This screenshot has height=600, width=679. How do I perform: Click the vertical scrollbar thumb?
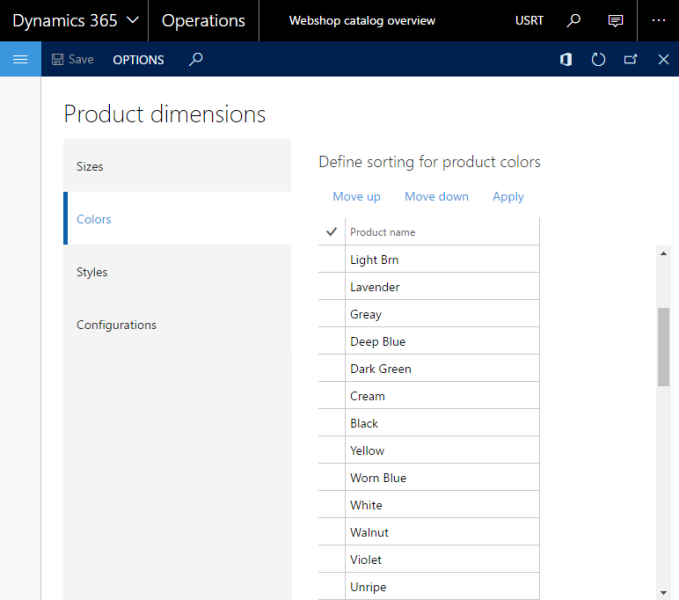click(663, 347)
